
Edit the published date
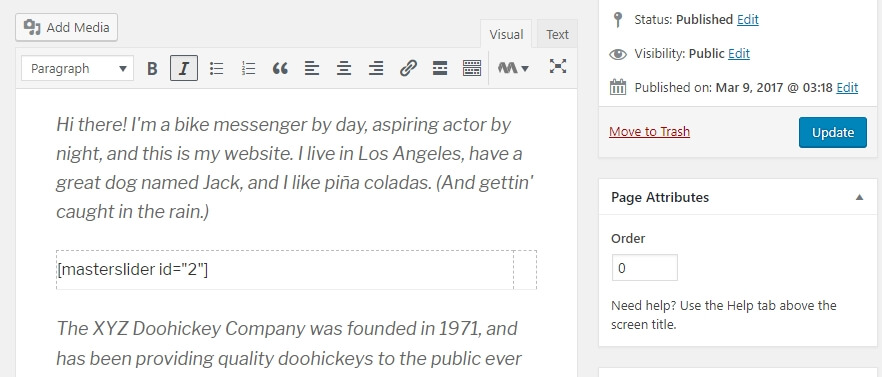click(847, 88)
